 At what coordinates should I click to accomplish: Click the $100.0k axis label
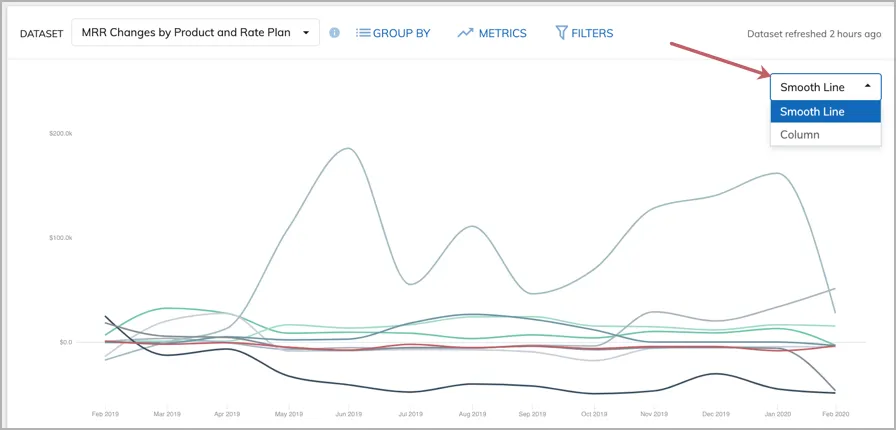[61, 238]
